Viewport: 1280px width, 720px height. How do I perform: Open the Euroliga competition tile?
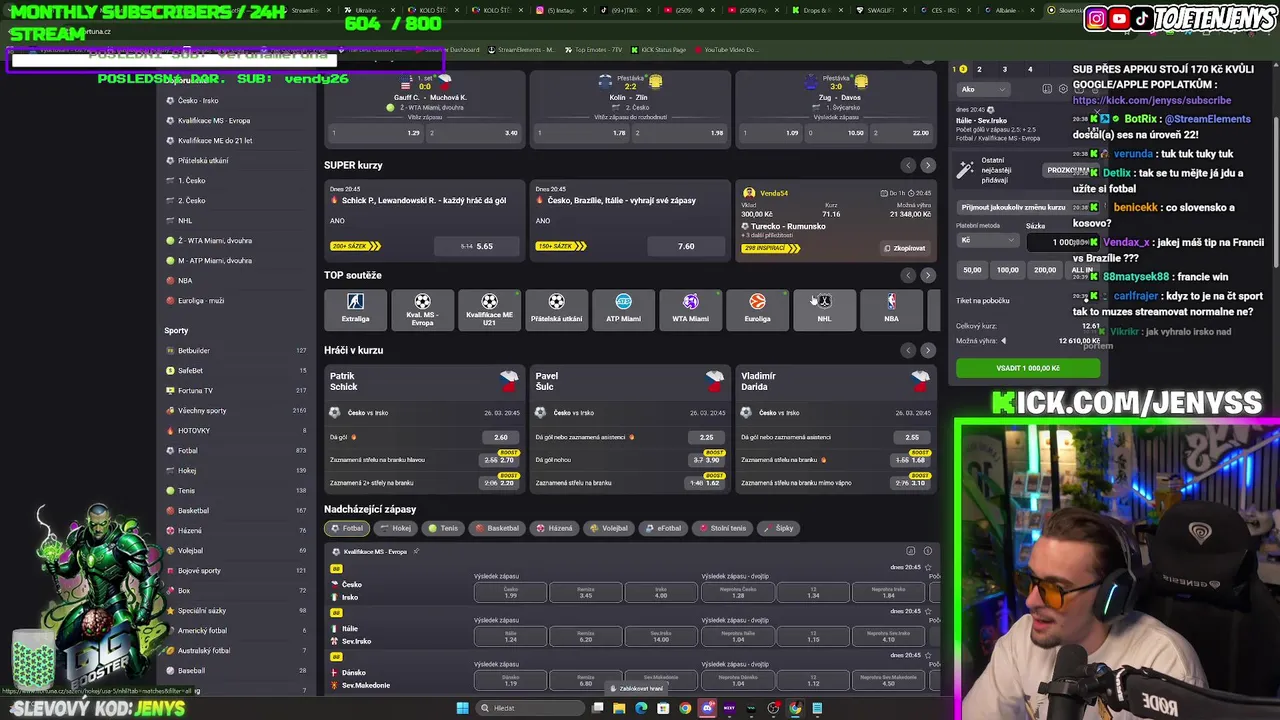coord(757,309)
